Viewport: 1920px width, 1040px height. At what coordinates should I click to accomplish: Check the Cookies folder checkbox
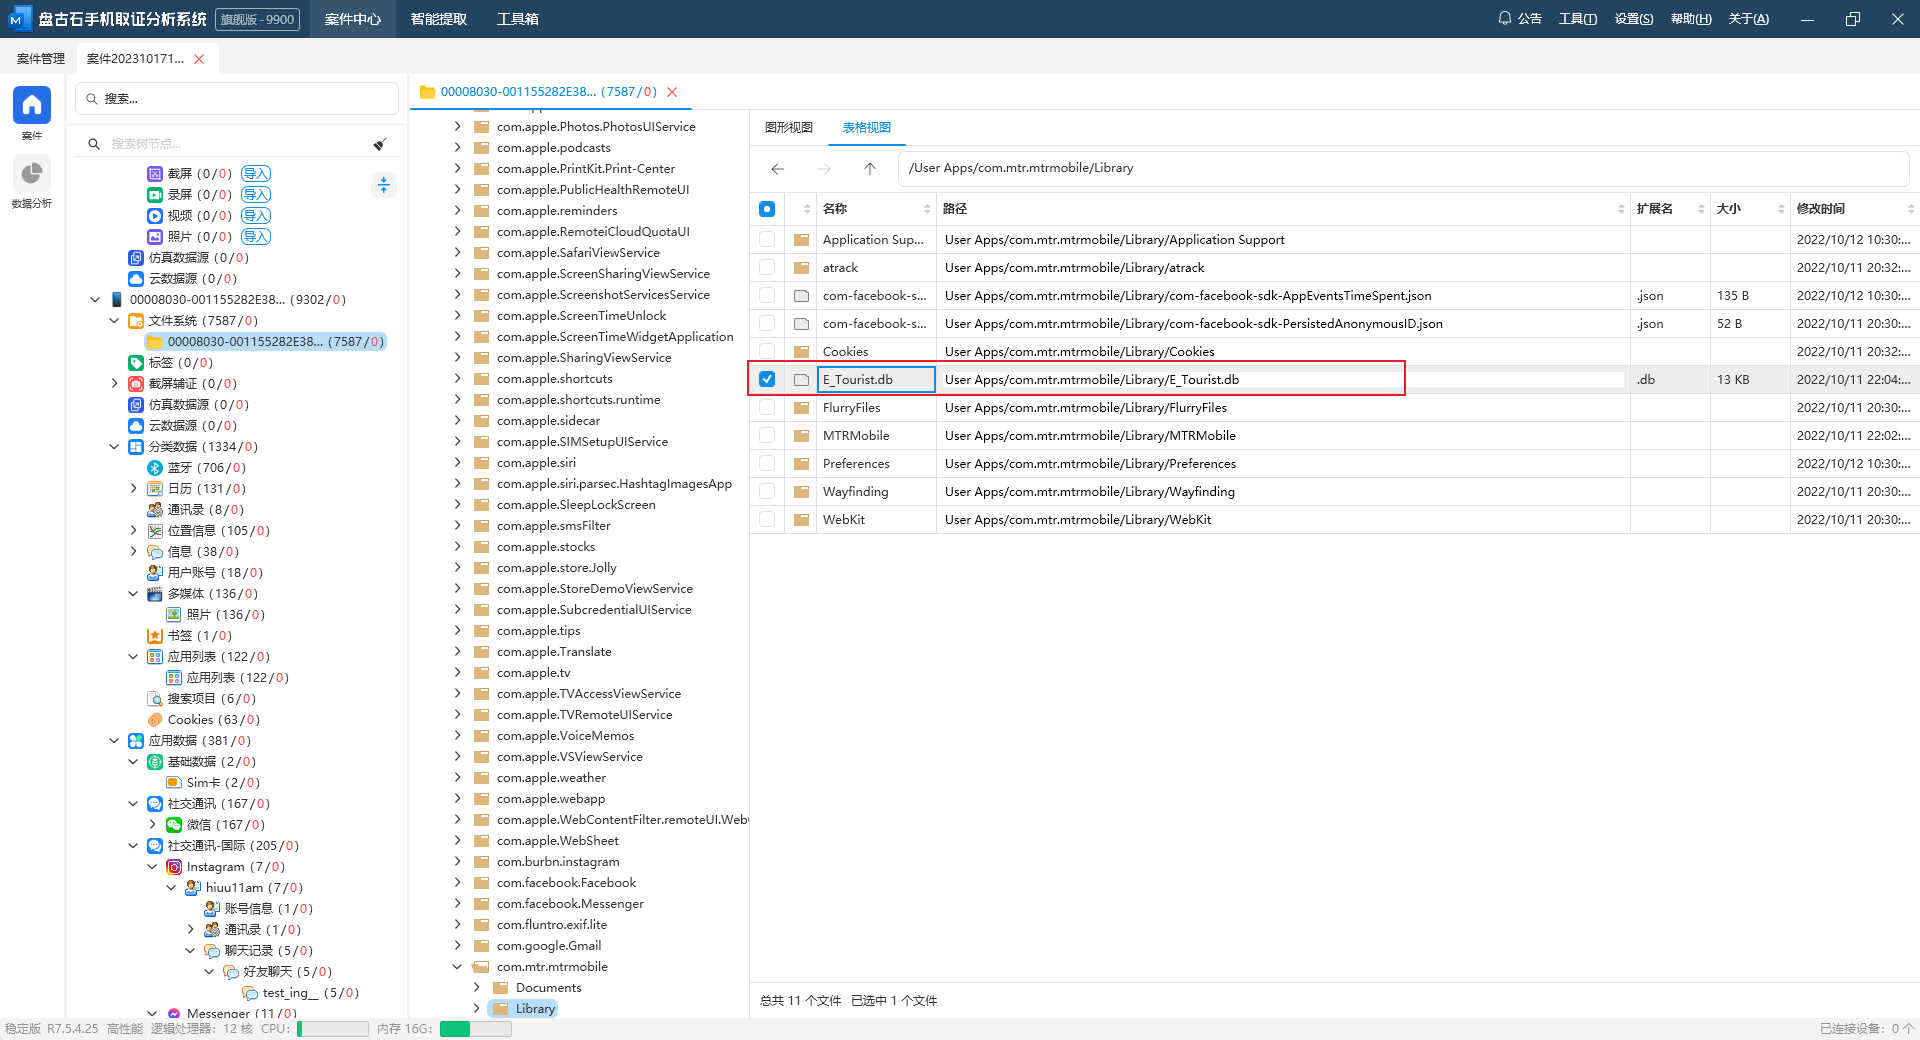(767, 351)
